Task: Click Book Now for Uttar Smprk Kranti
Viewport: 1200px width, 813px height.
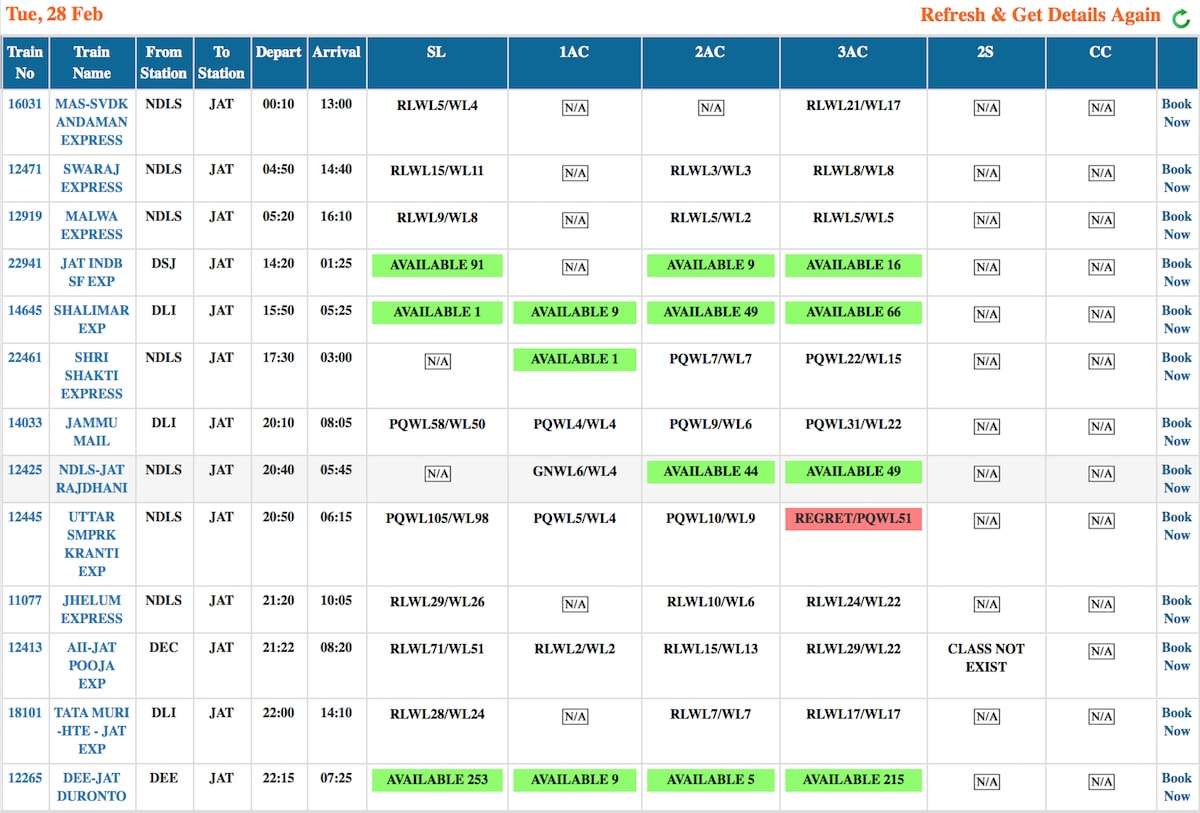Action: (x=1176, y=526)
